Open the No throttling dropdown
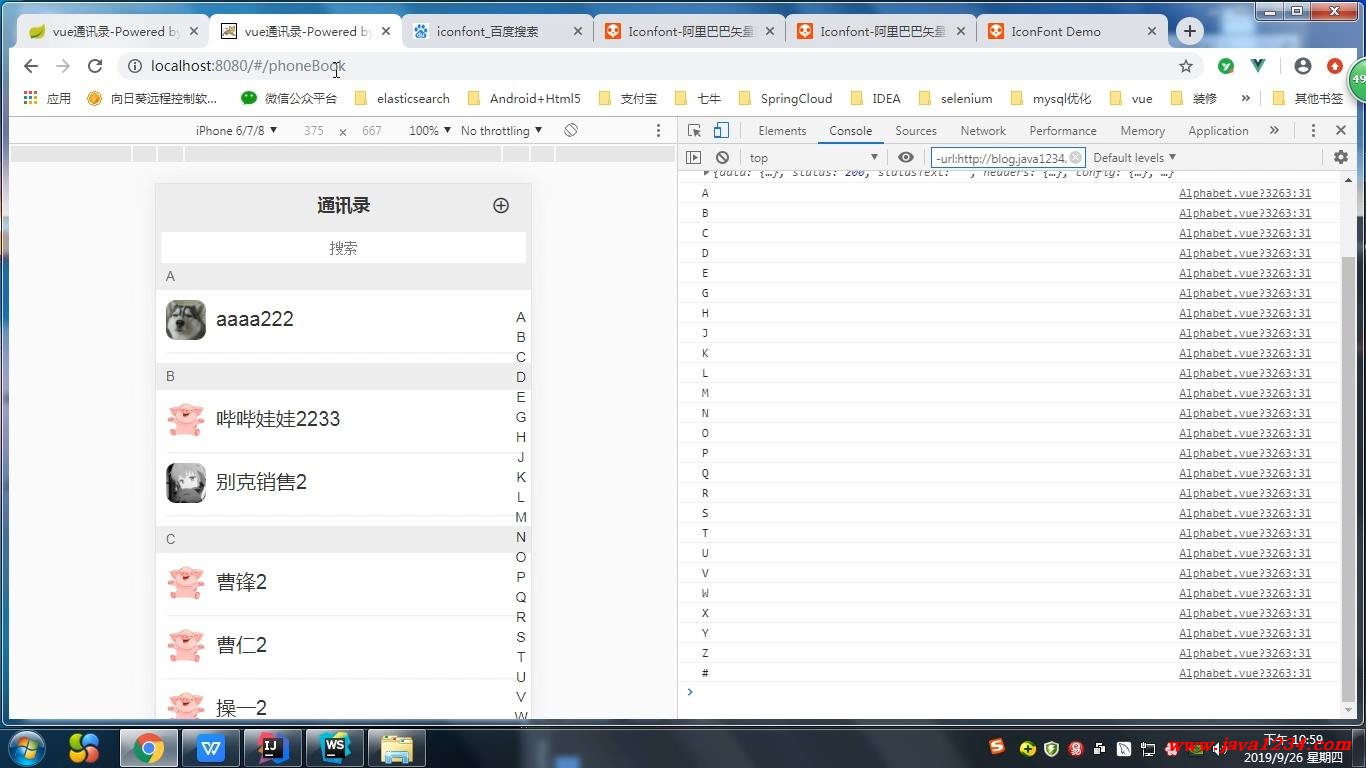This screenshot has height=768, width=1366. point(502,130)
